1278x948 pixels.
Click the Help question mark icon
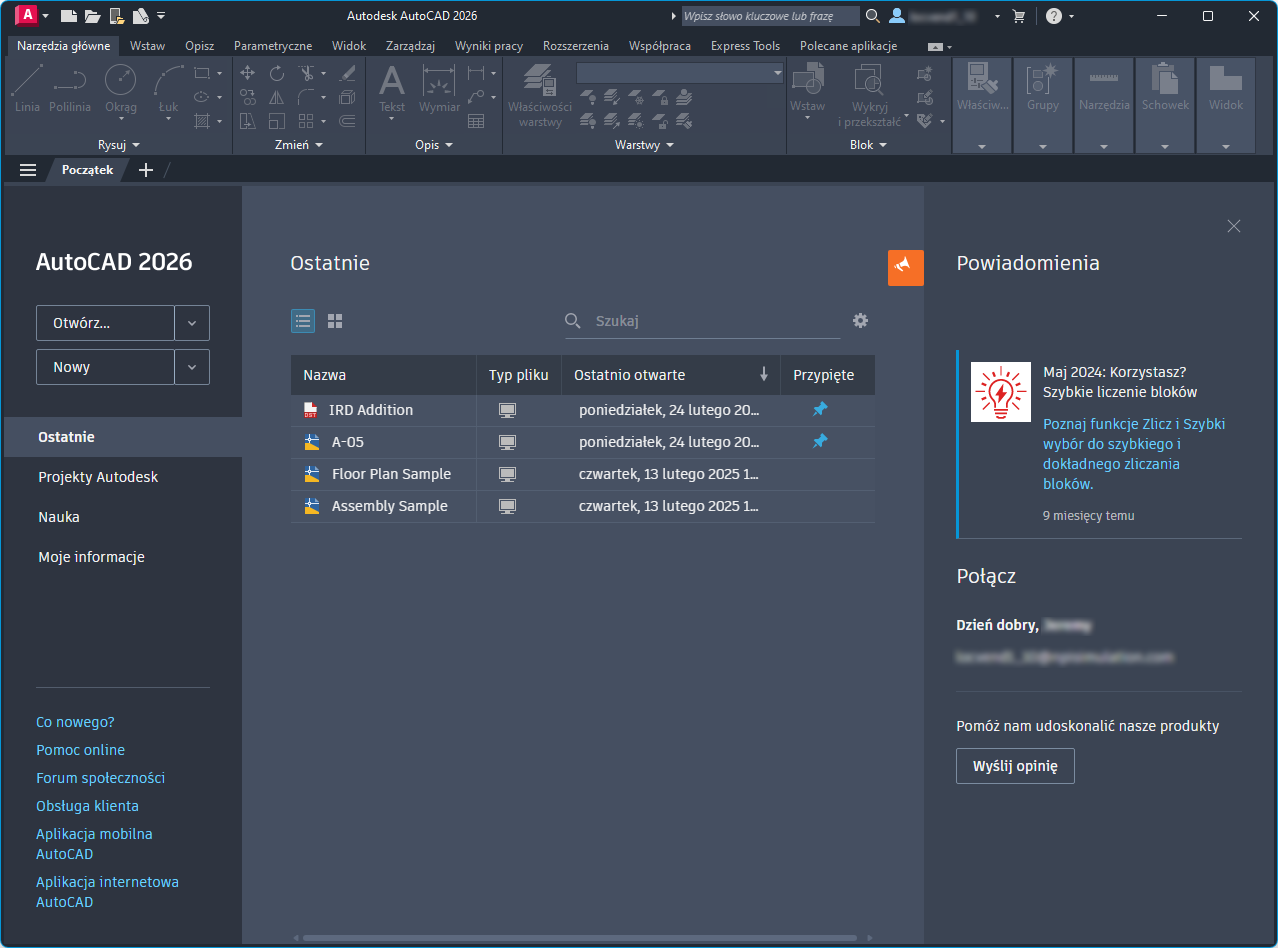1053,16
